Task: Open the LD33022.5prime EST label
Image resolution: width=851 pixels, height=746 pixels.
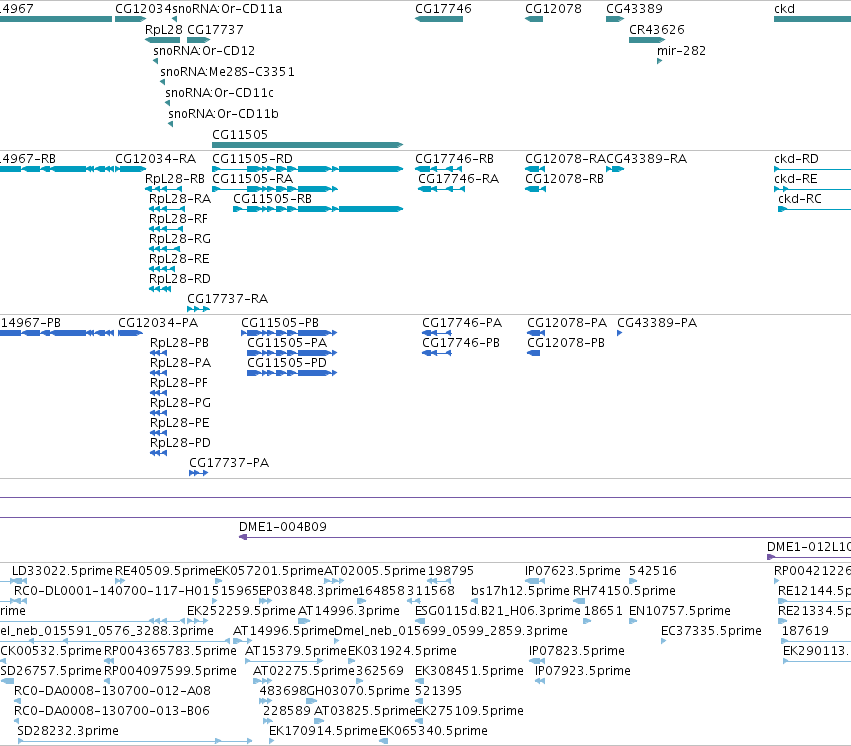Action: point(62,571)
